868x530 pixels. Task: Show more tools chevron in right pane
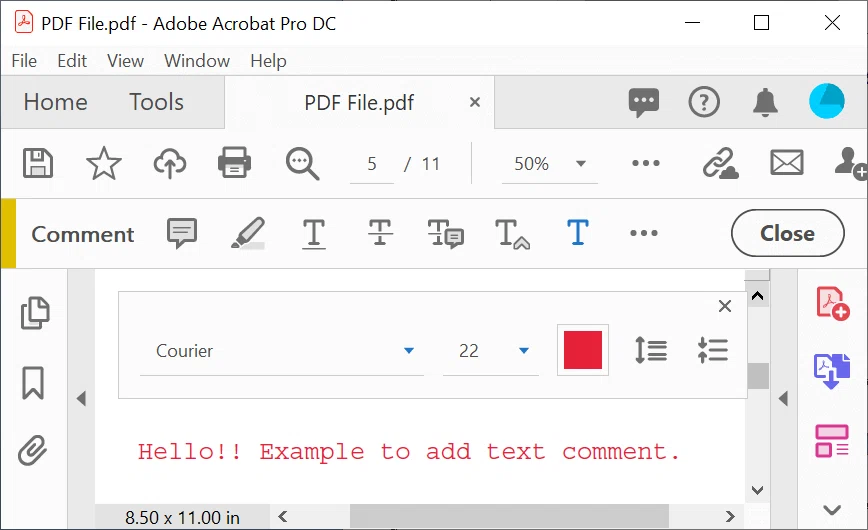coord(832,509)
